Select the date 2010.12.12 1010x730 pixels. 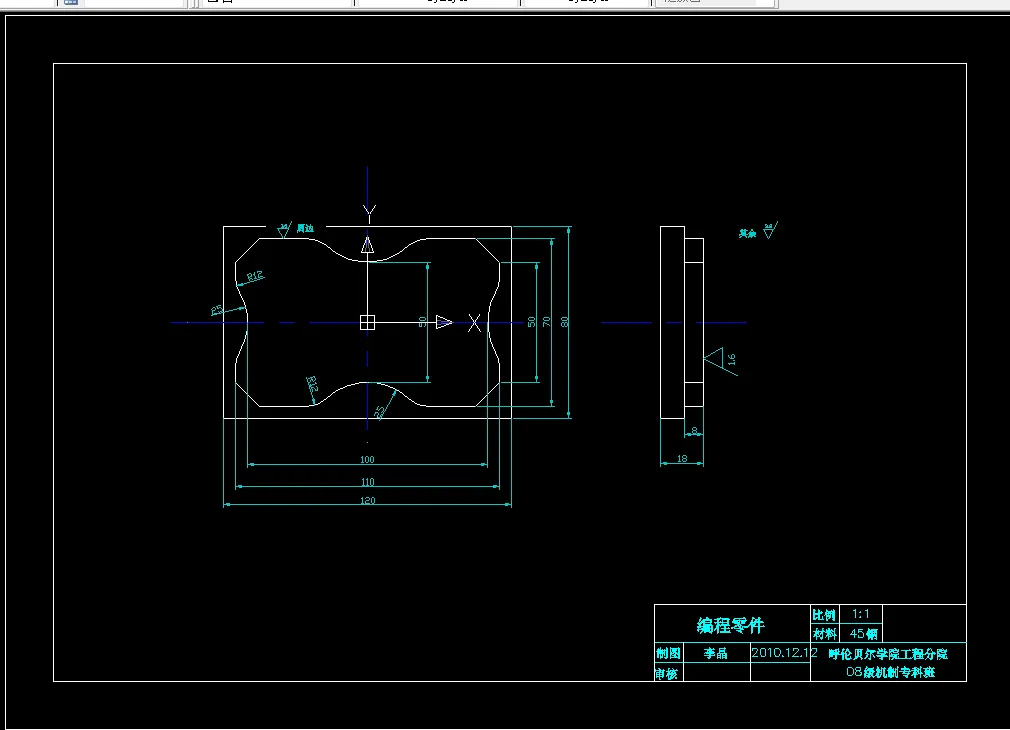click(784, 653)
